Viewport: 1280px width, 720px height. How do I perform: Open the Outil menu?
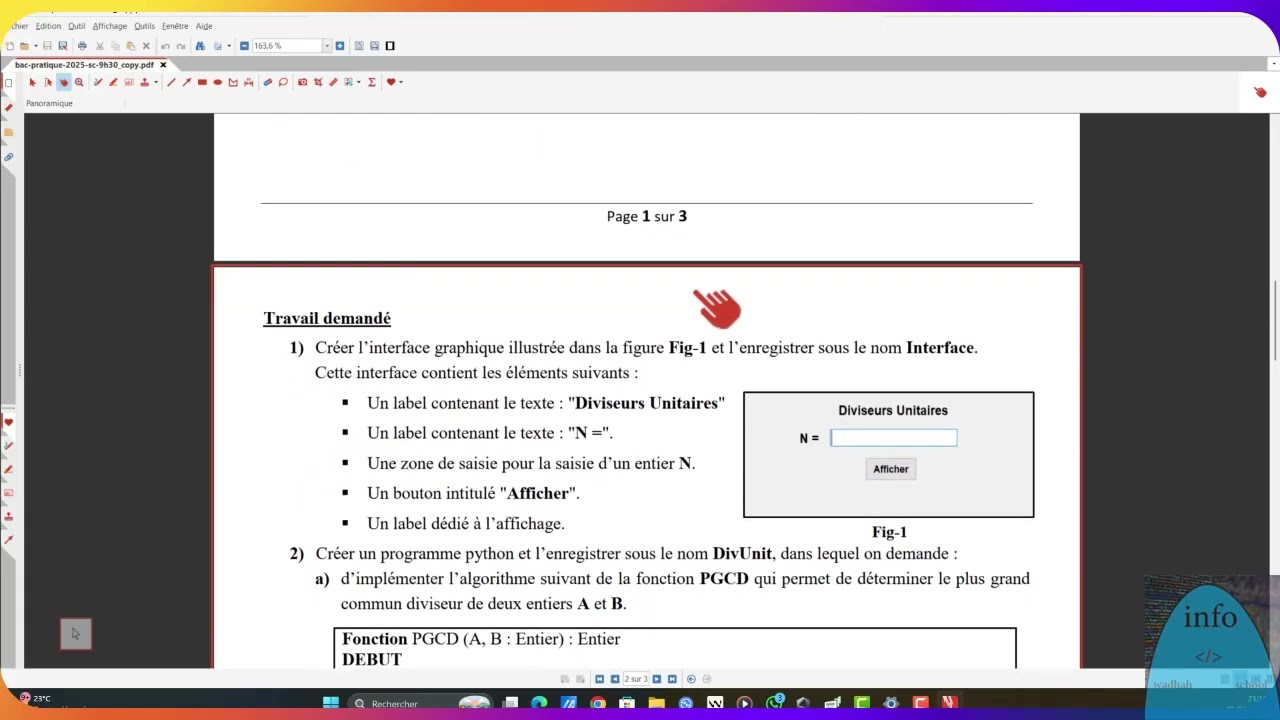coord(77,26)
